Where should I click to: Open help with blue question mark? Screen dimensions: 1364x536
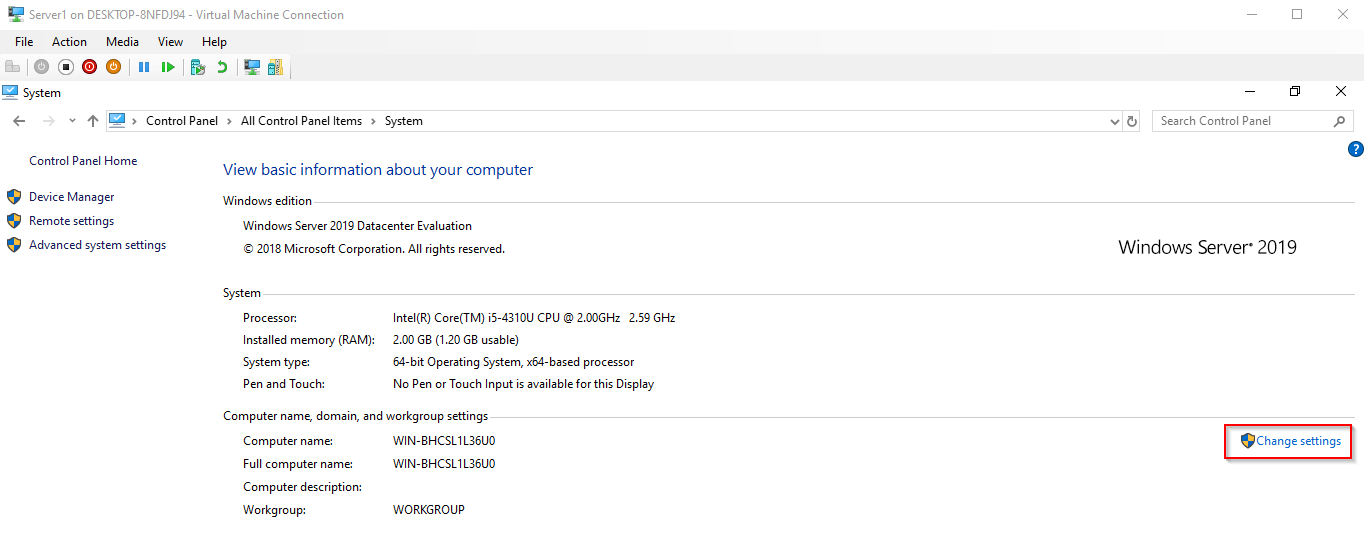point(1356,150)
